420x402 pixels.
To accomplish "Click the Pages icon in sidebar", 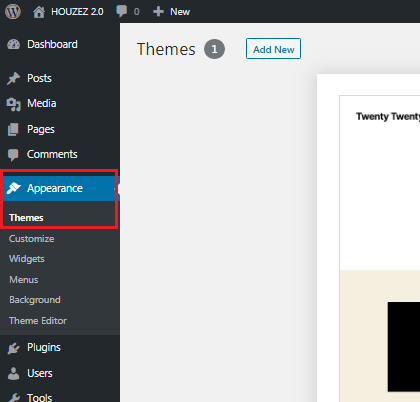I will tap(13, 130).
